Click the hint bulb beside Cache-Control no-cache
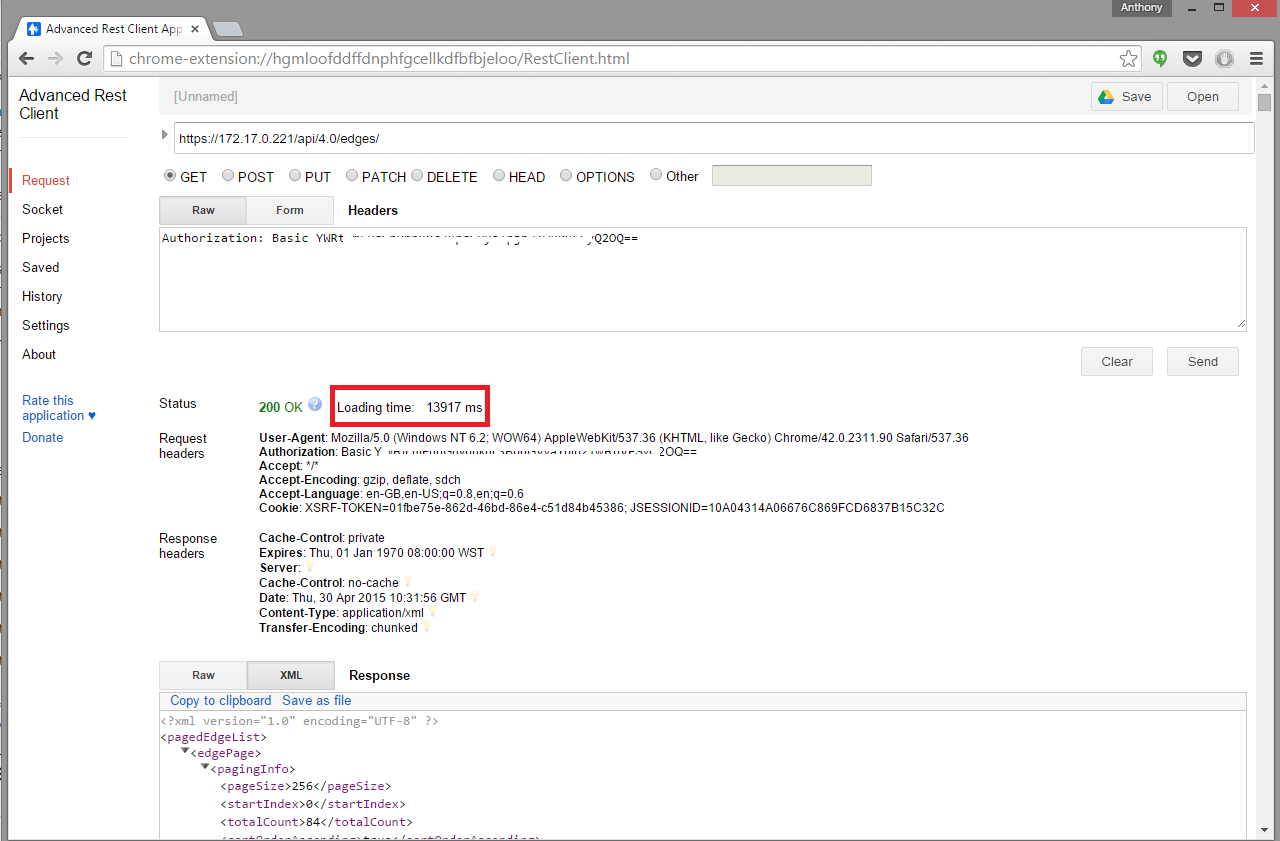The height and width of the screenshot is (841, 1280). [x=407, y=582]
